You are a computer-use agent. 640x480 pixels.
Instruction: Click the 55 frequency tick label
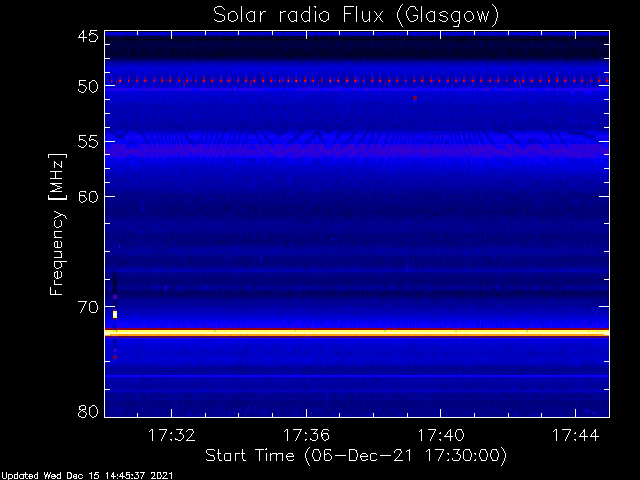coord(88,142)
